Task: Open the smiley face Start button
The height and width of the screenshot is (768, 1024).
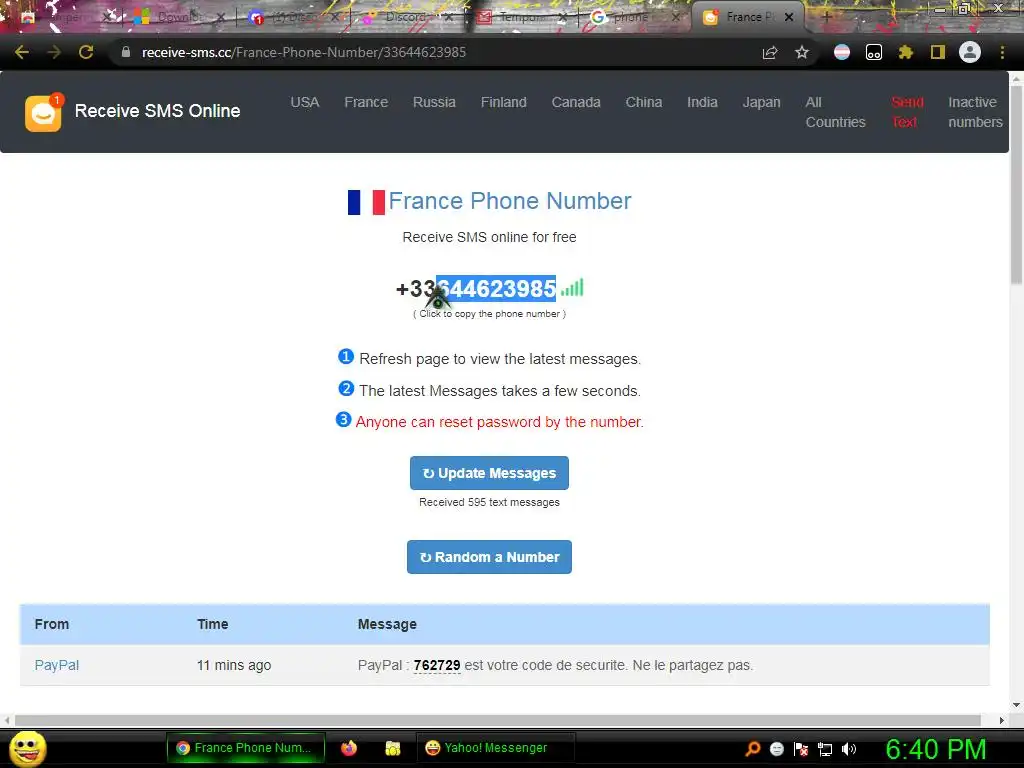Action: pyautogui.click(x=27, y=748)
